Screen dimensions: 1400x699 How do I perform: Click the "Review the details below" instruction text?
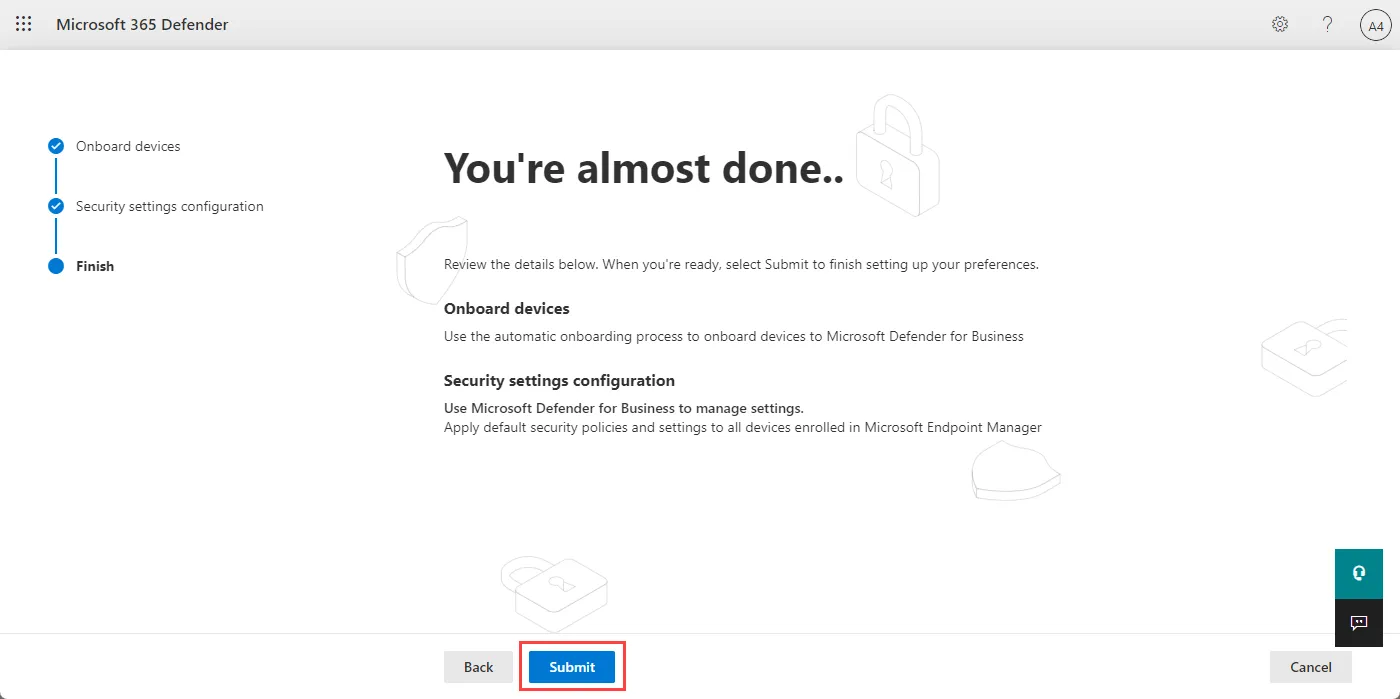(x=741, y=265)
